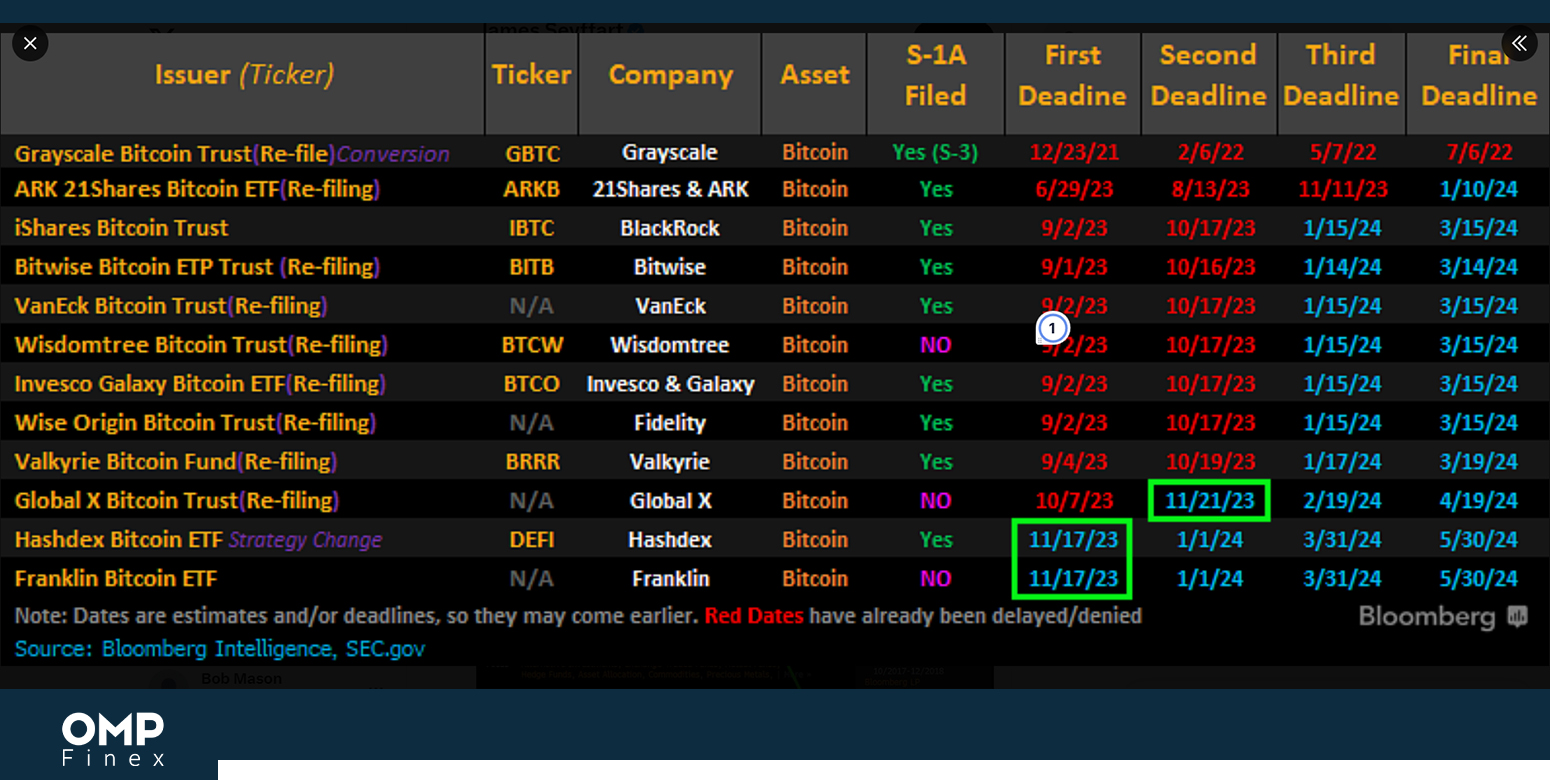This screenshot has height=780, width=1550.
Task: Click the 'BRRR' ticker cell
Action: tap(532, 462)
